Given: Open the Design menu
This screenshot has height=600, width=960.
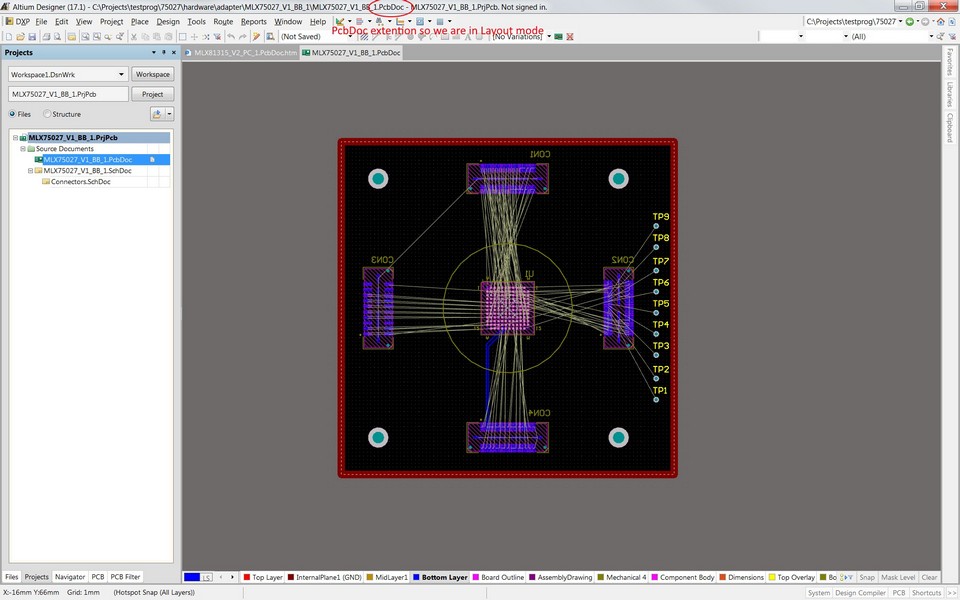Looking at the screenshot, I should 168,21.
